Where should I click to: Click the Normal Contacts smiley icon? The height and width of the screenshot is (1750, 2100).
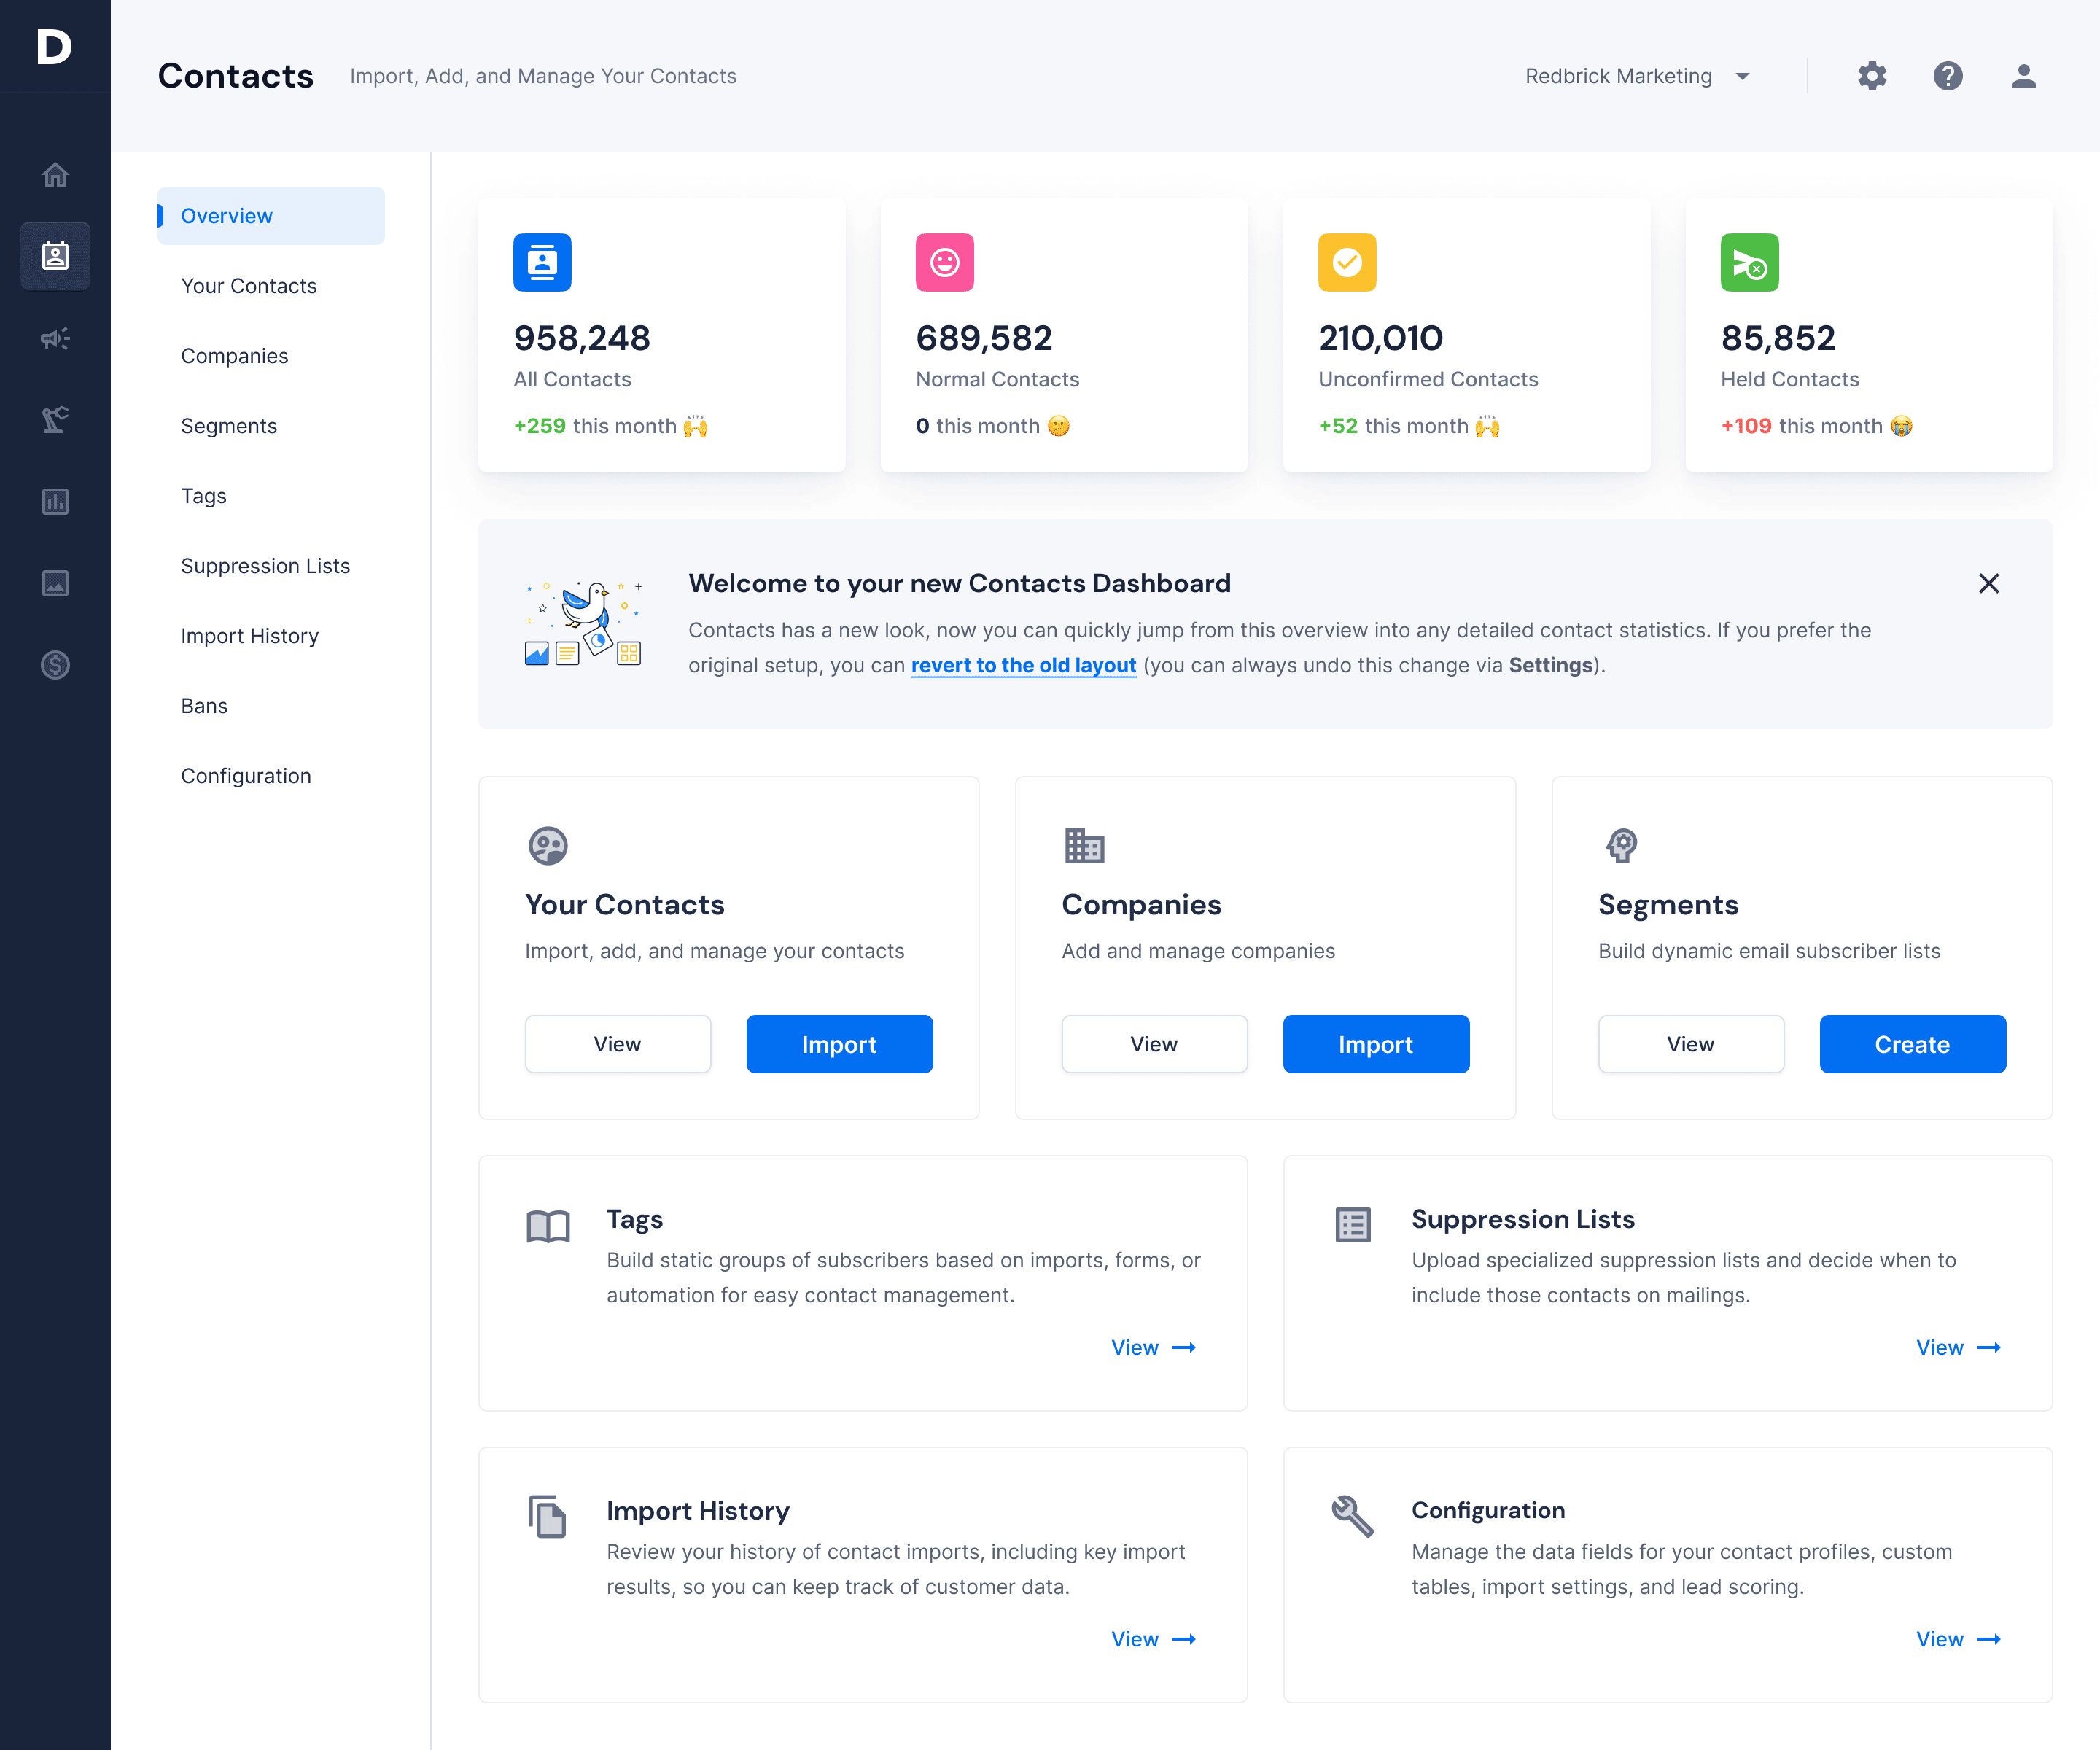click(x=945, y=262)
